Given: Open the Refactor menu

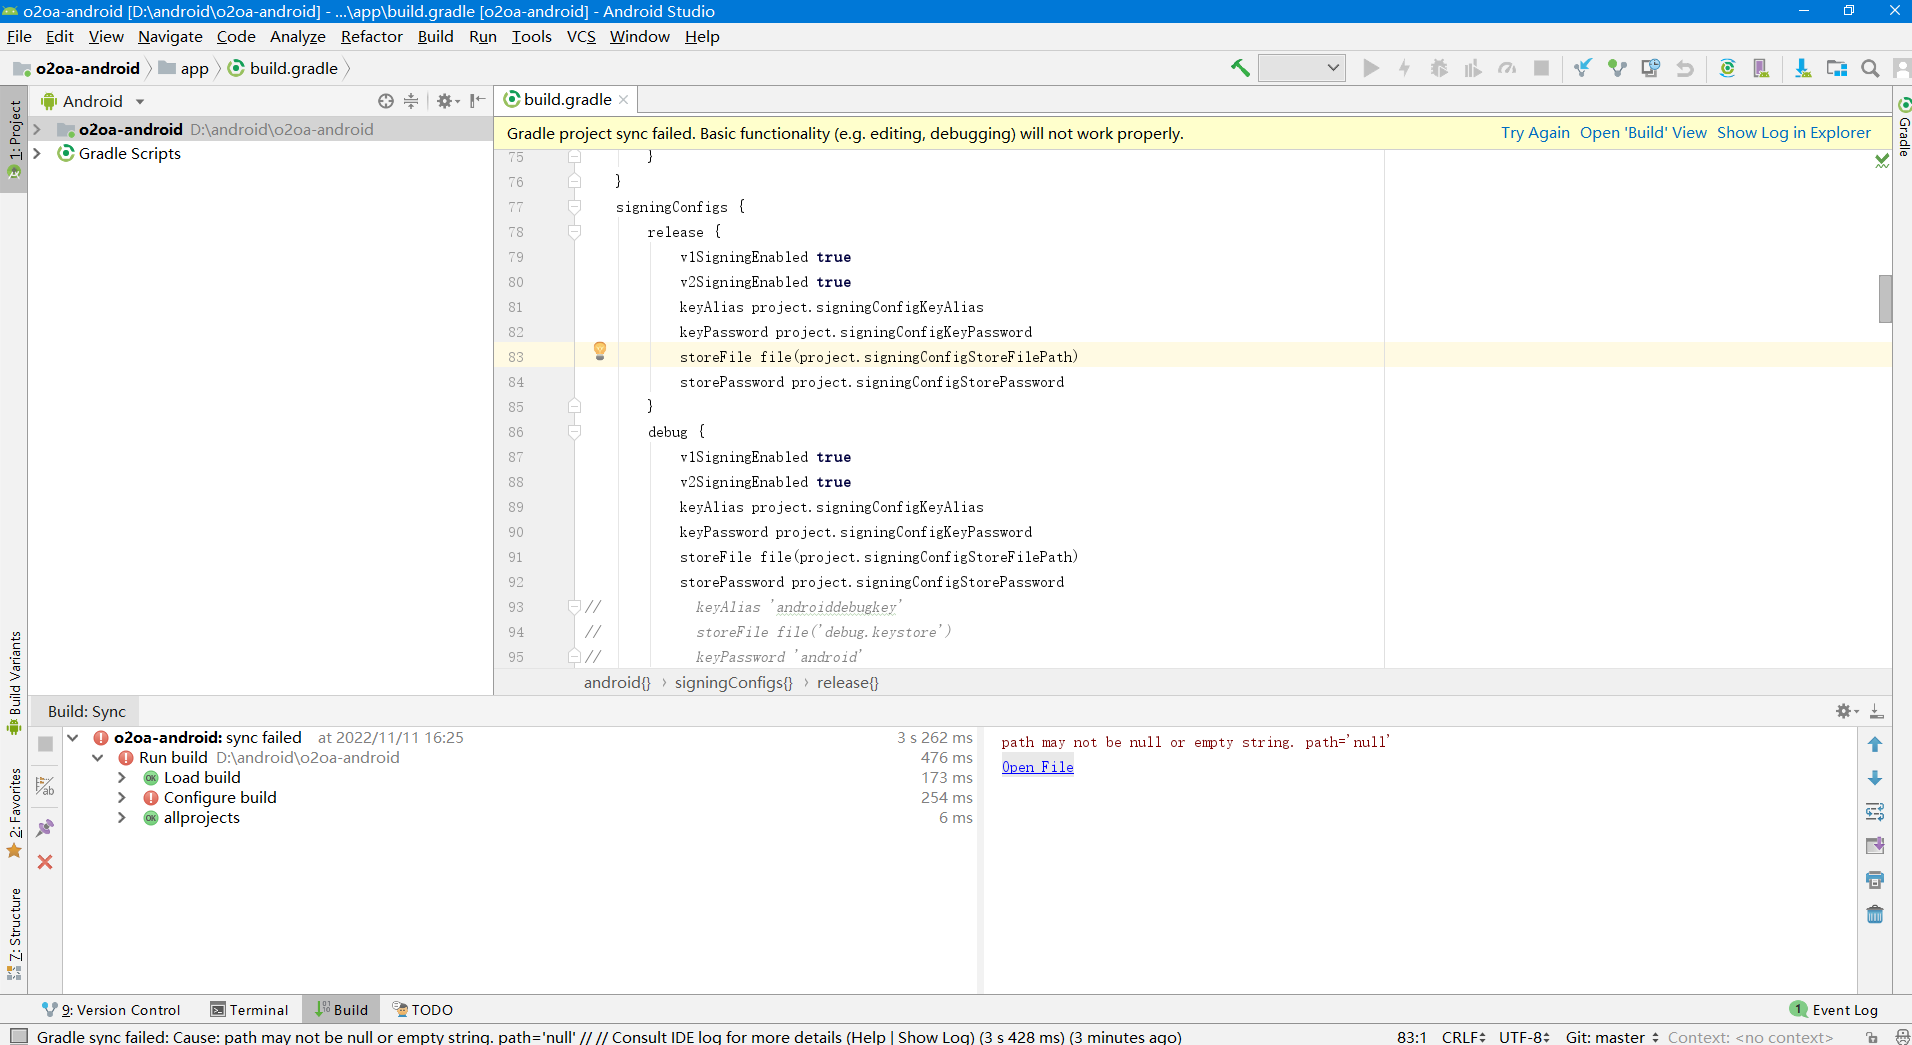Looking at the screenshot, I should click(371, 37).
